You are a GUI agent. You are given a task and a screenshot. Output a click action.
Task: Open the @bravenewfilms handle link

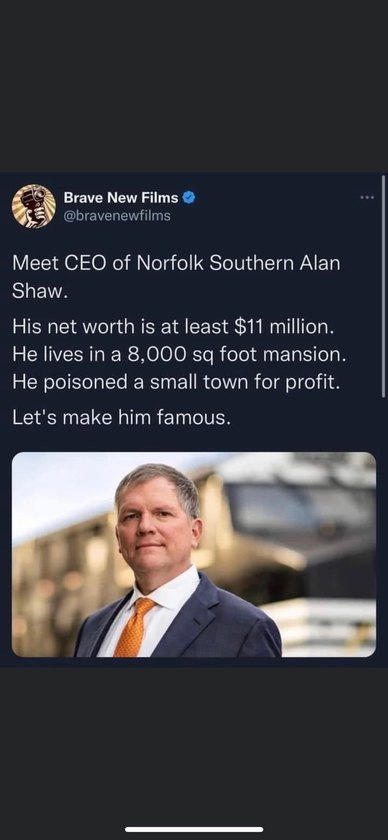click(x=117, y=216)
